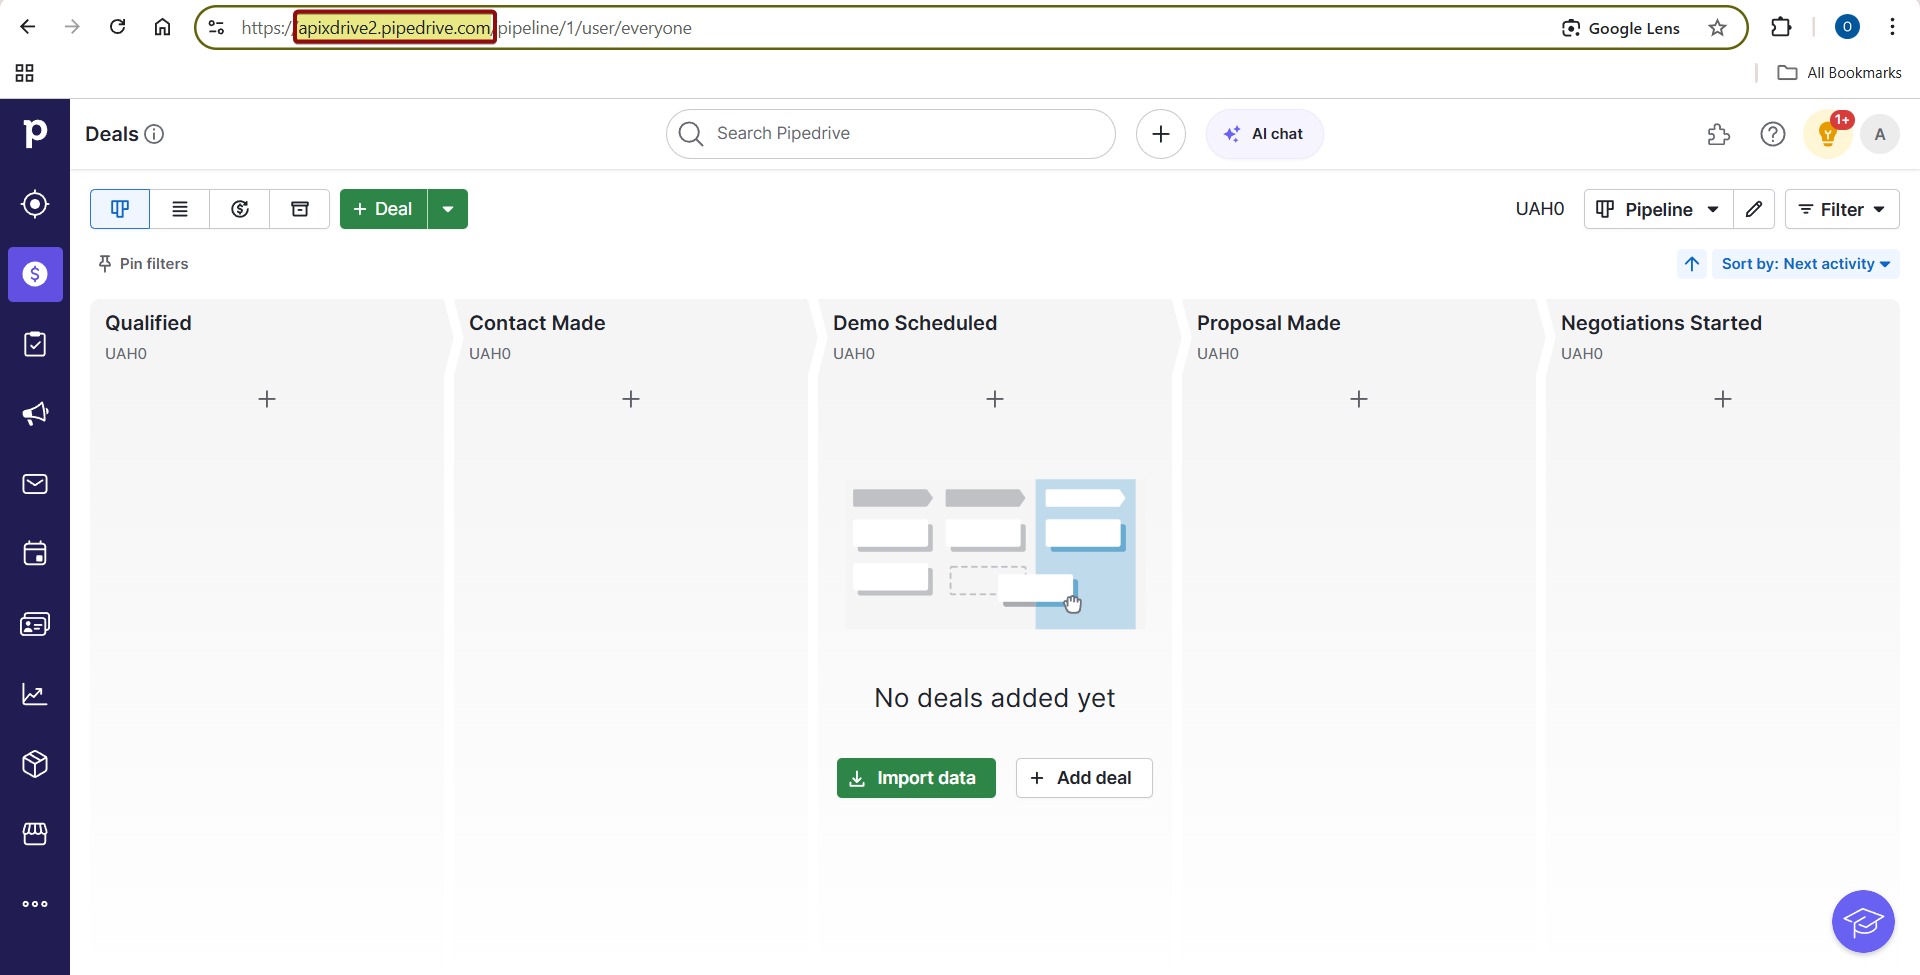Open All Bookmarks folder
Image resolution: width=1920 pixels, height=975 pixels.
coord(1840,73)
